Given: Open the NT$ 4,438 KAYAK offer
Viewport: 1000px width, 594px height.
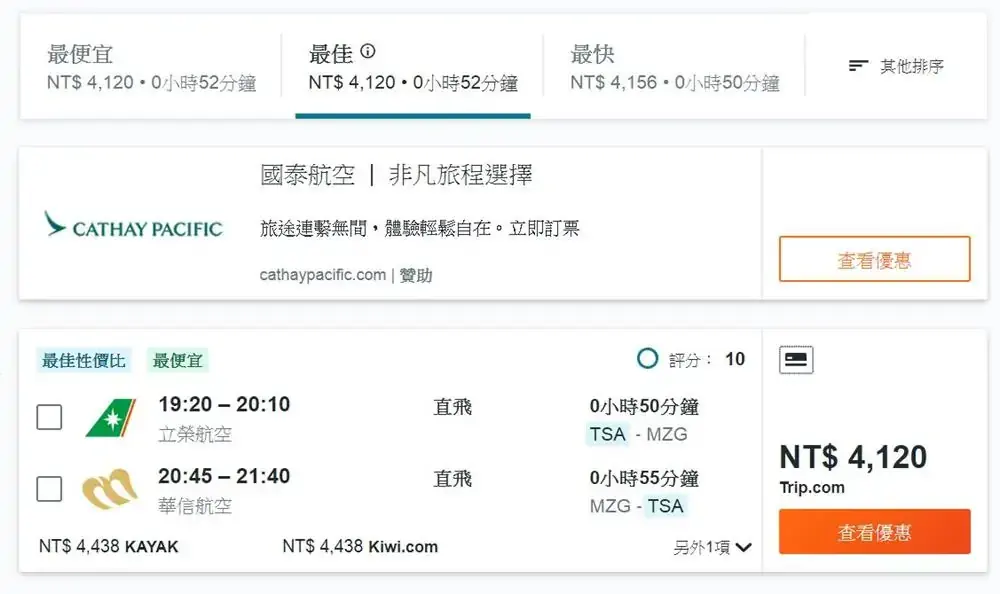Looking at the screenshot, I should tap(108, 547).
